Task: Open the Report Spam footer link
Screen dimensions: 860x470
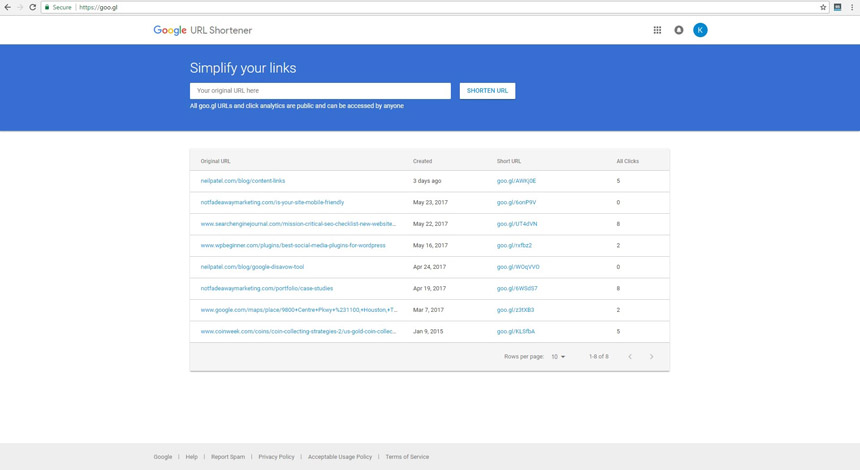Action: pos(228,457)
